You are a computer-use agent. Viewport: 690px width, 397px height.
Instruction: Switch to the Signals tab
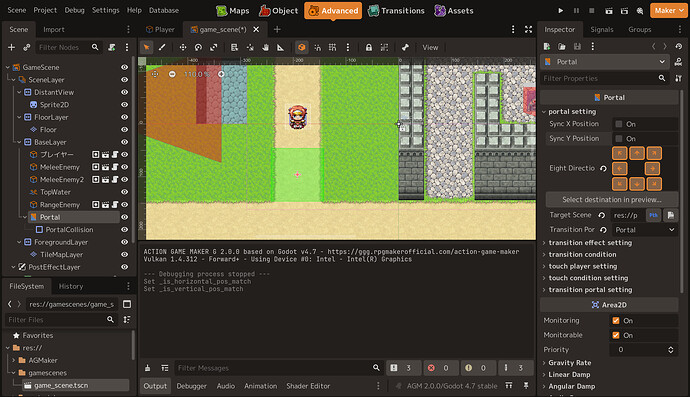(602, 29)
